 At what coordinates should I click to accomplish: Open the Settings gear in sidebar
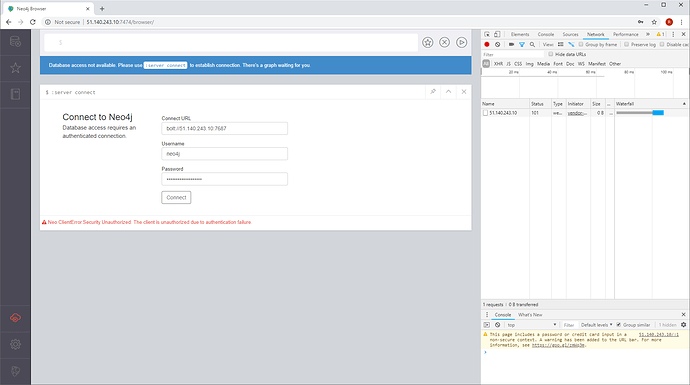pyautogui.click(x=15, y=344)
